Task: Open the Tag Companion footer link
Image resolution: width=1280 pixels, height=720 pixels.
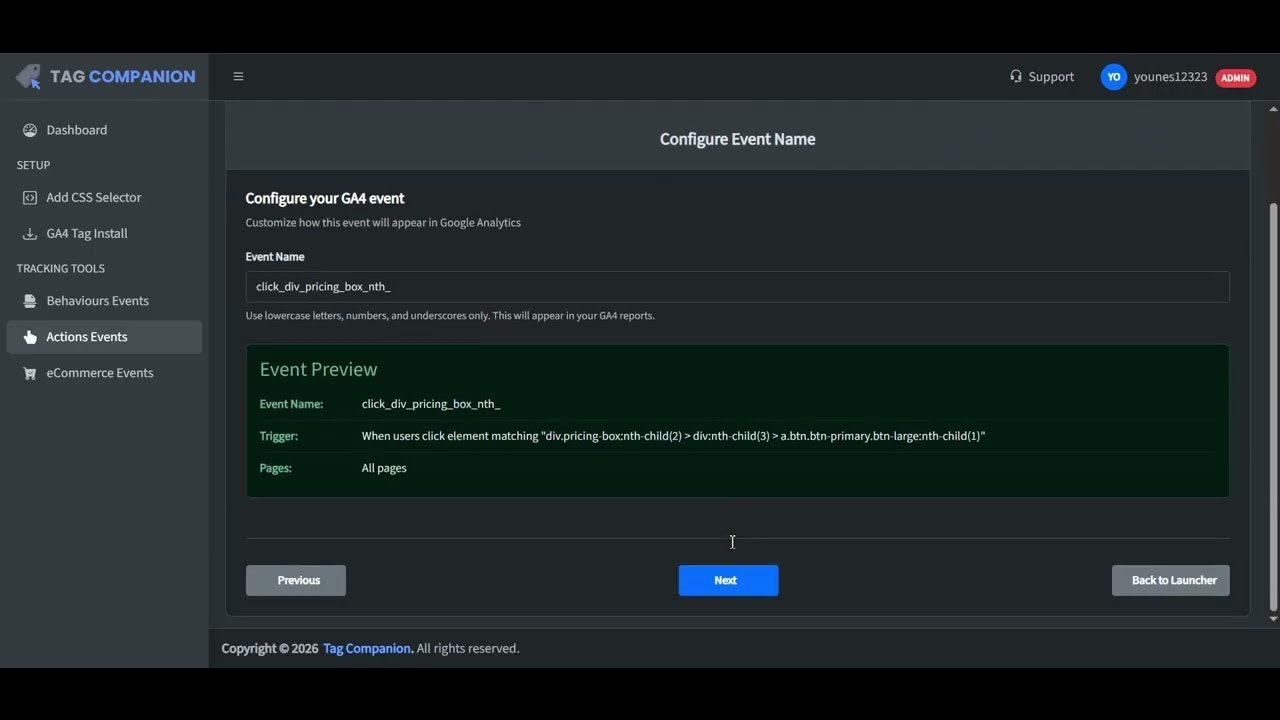Action: coord(368,648)
